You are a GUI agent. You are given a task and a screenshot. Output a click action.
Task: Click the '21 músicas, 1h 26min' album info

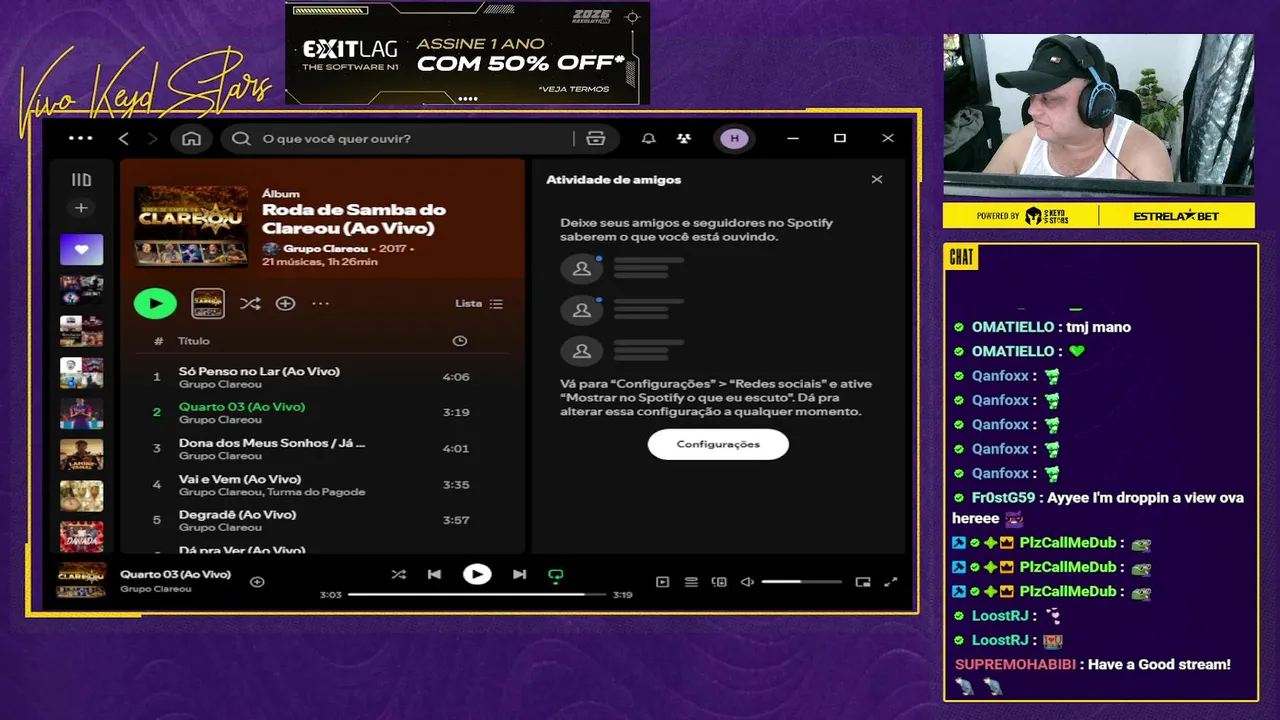tap(320, 262)
